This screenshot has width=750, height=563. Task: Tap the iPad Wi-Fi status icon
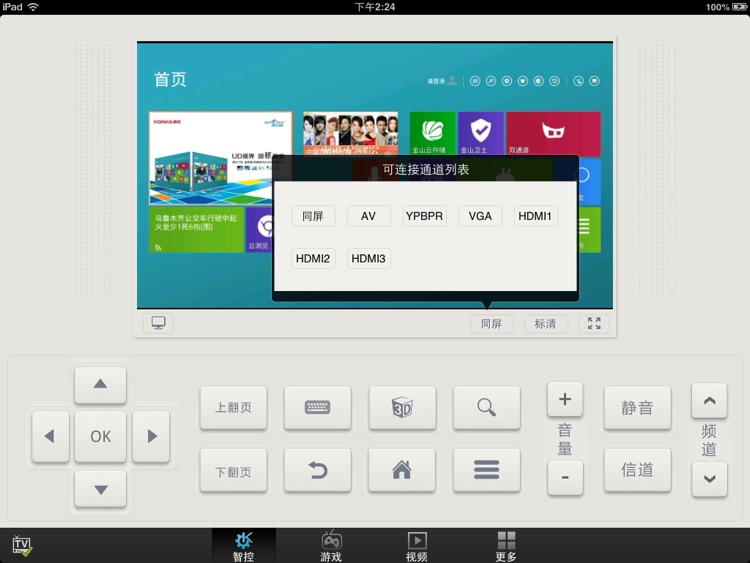(x=33, y=7)
